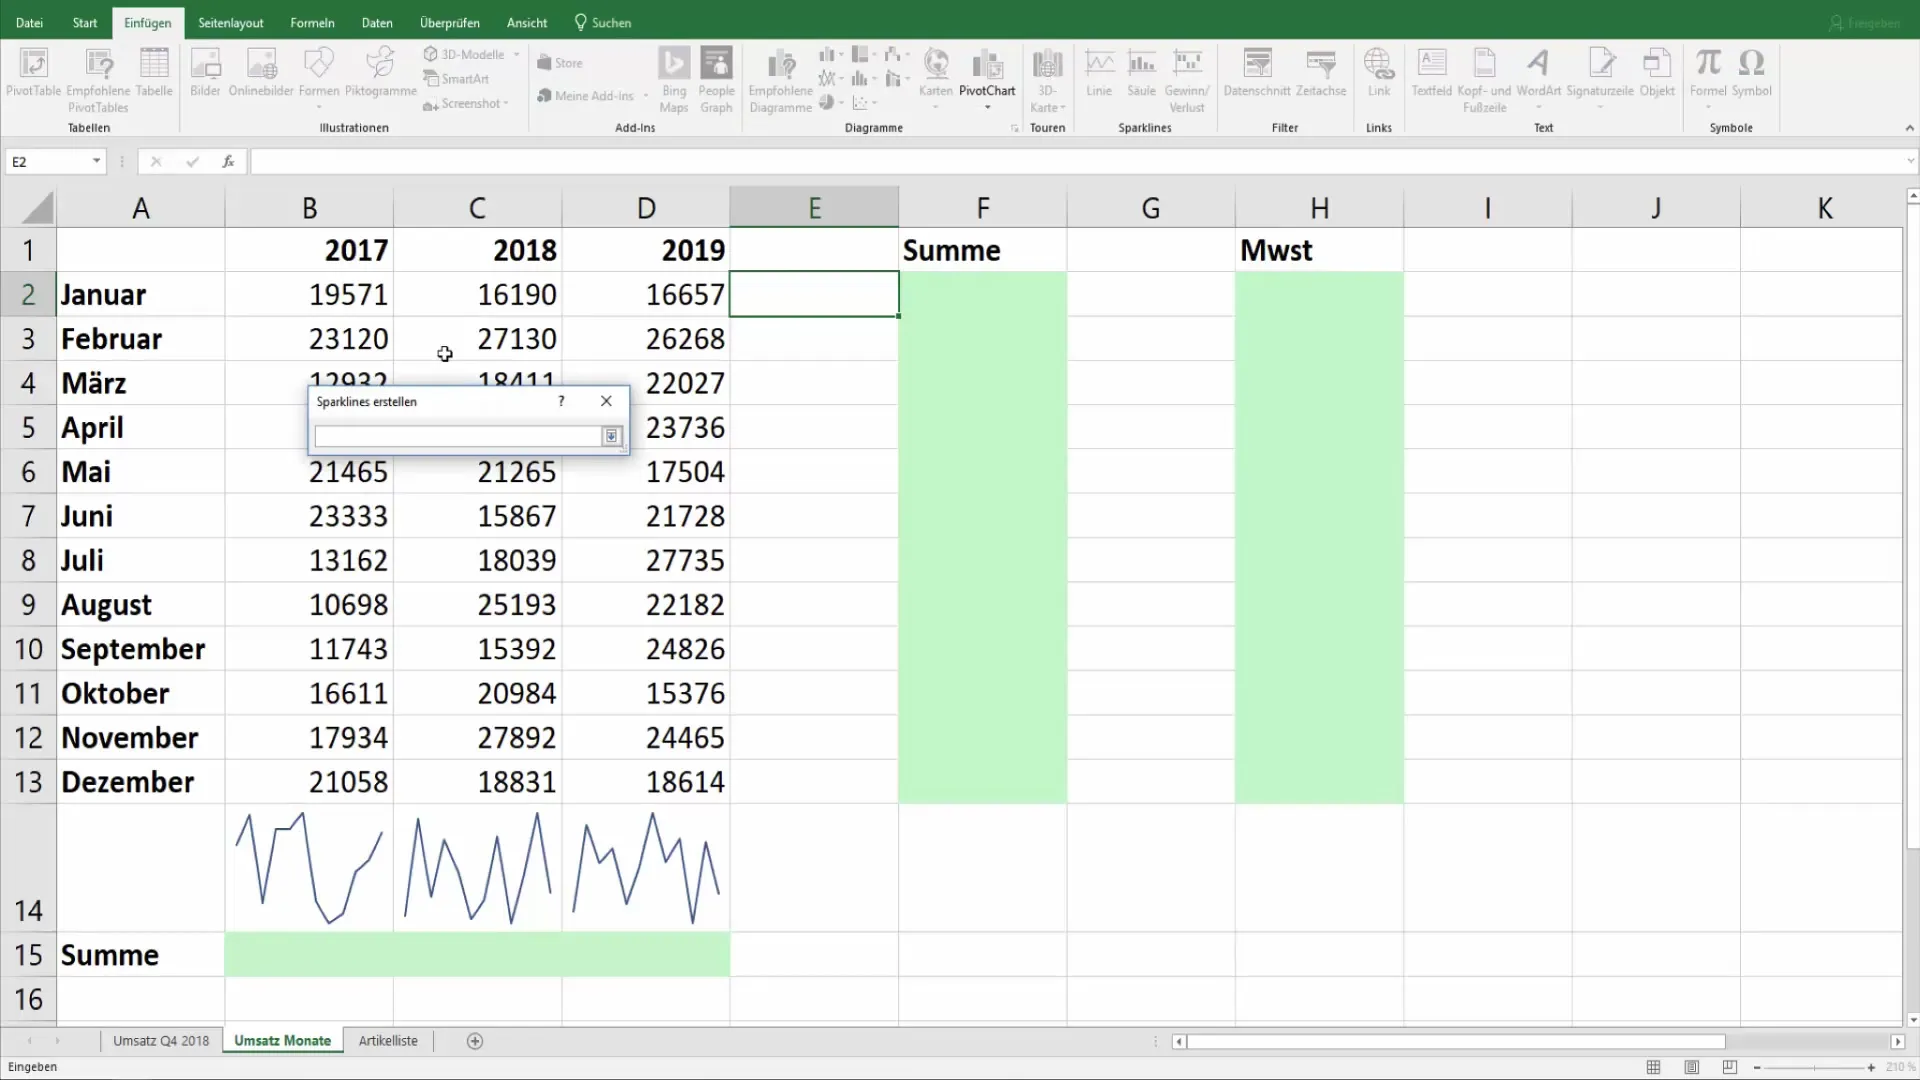
Task: Insert a PivotTable
Action: tap(33, 72)
